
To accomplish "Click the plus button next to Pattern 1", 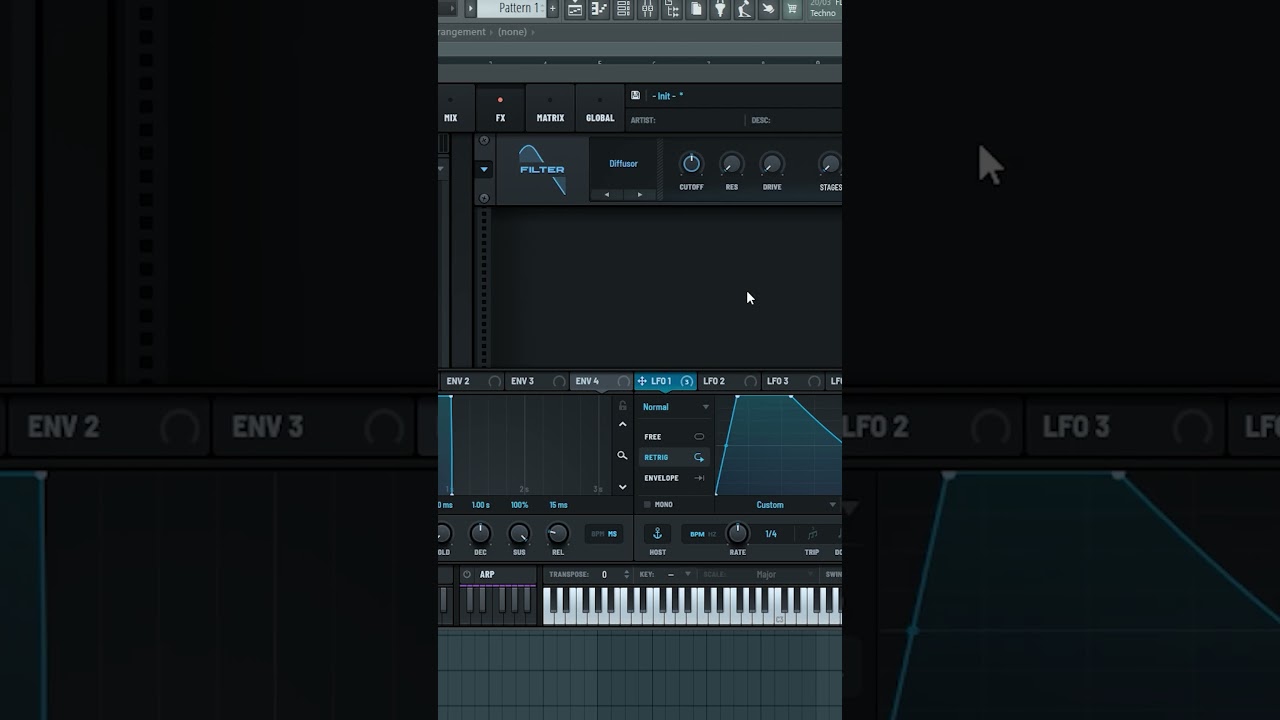I will (x=552, y=9).
